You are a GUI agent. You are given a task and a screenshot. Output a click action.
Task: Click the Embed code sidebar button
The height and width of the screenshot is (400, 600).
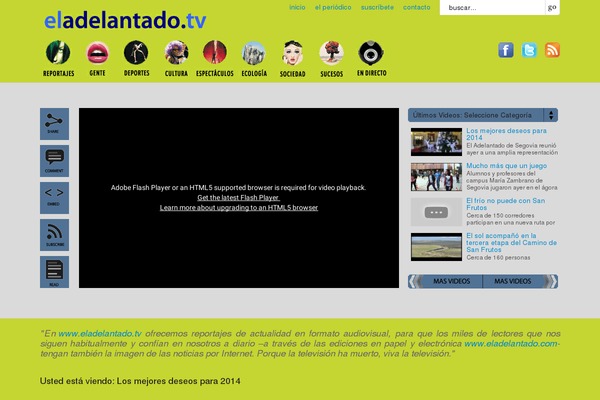point(54,198)
